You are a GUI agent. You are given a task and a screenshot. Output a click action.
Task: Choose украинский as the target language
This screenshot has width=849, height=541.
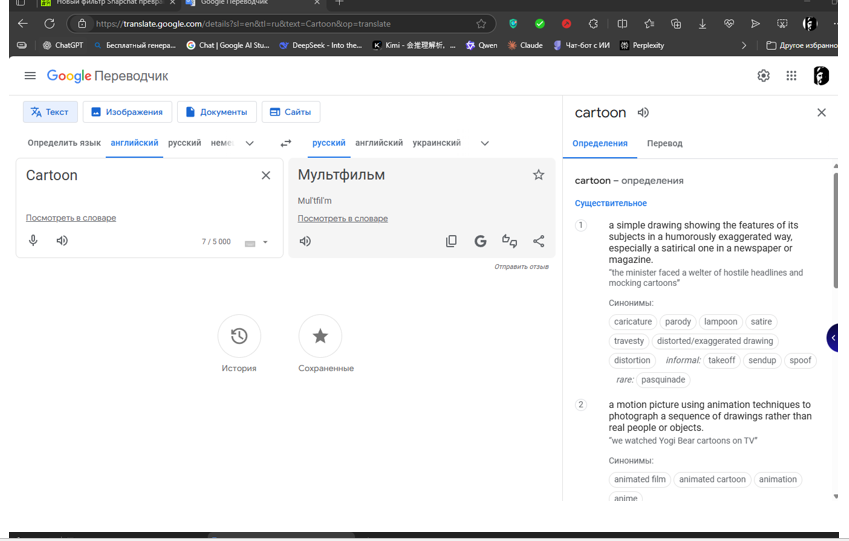(436, 143)
